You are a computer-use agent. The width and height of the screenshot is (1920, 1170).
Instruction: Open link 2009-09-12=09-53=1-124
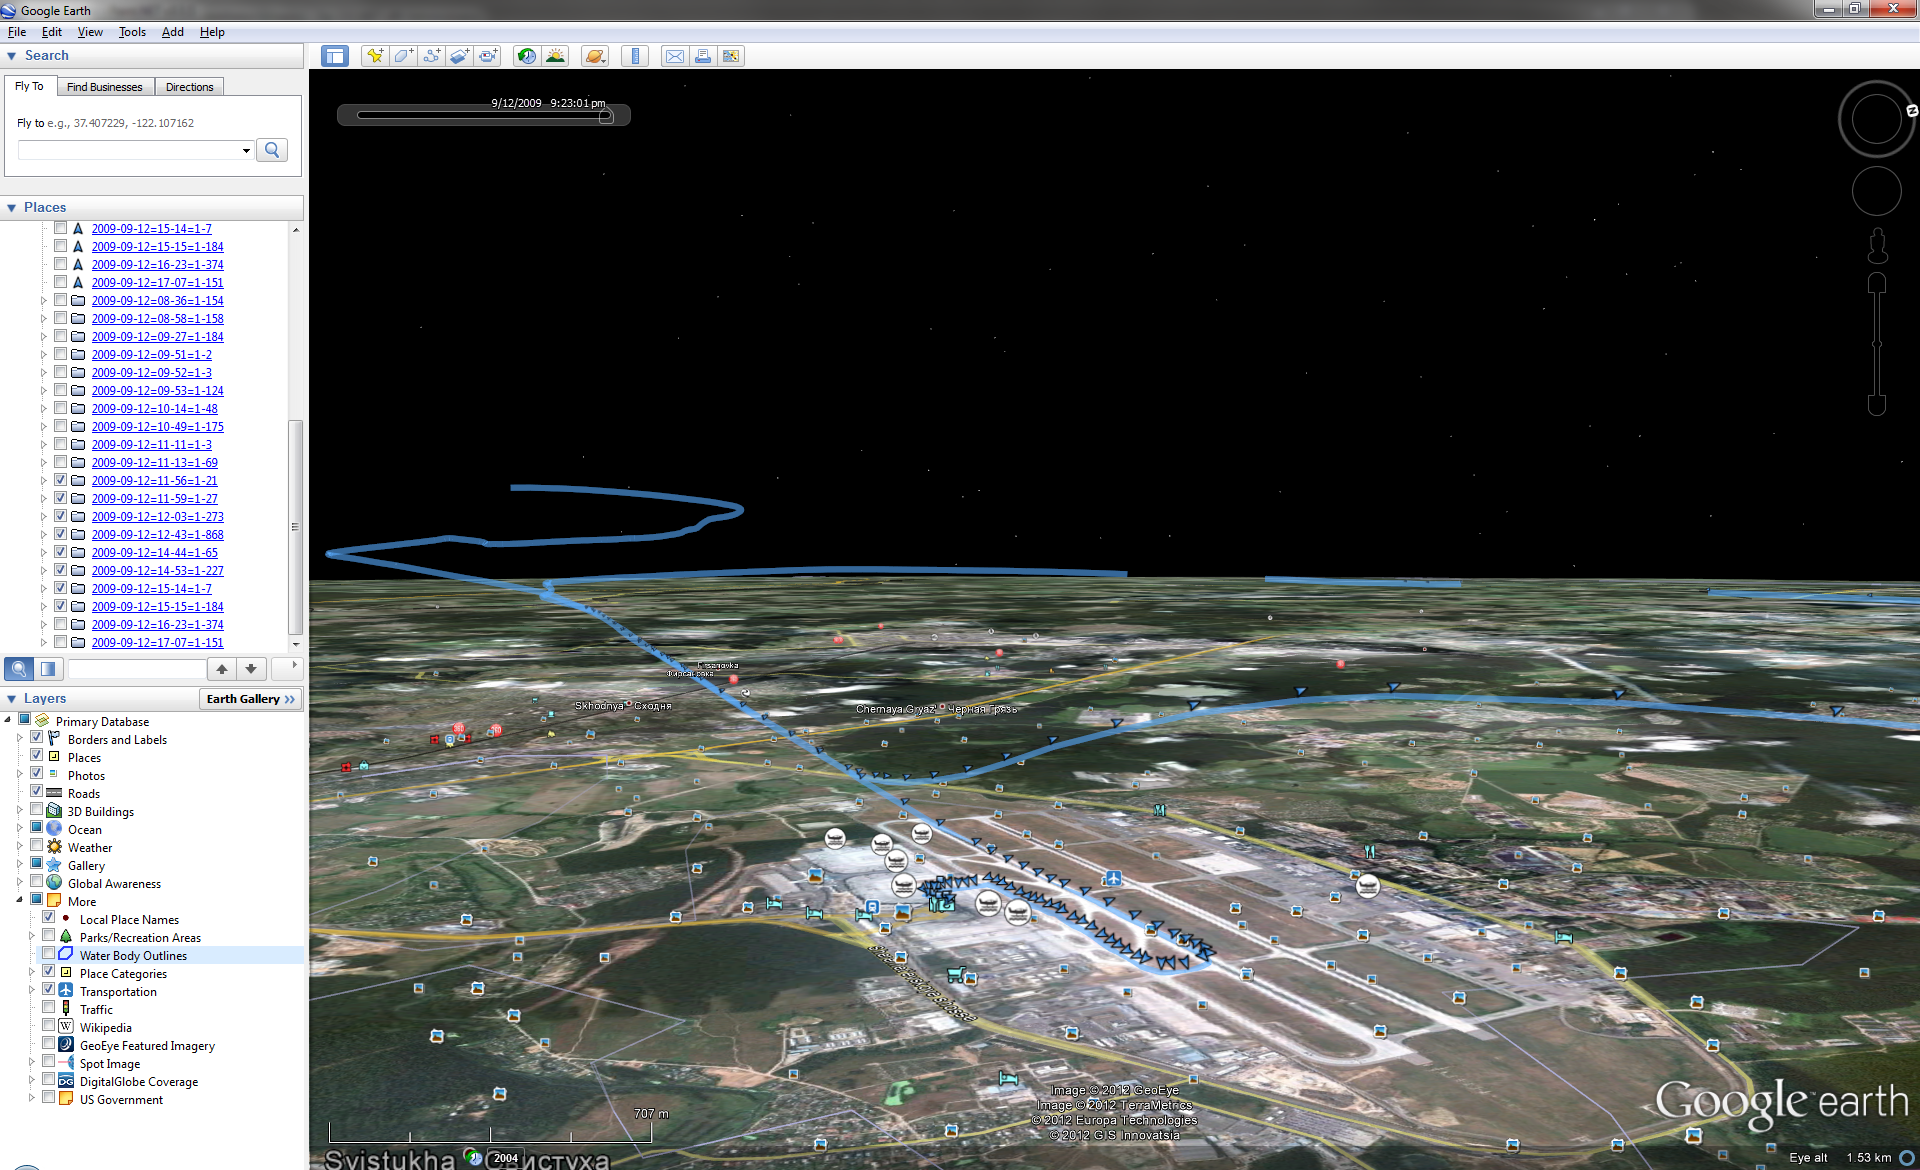pyautogui.click(x=157, y=391)
